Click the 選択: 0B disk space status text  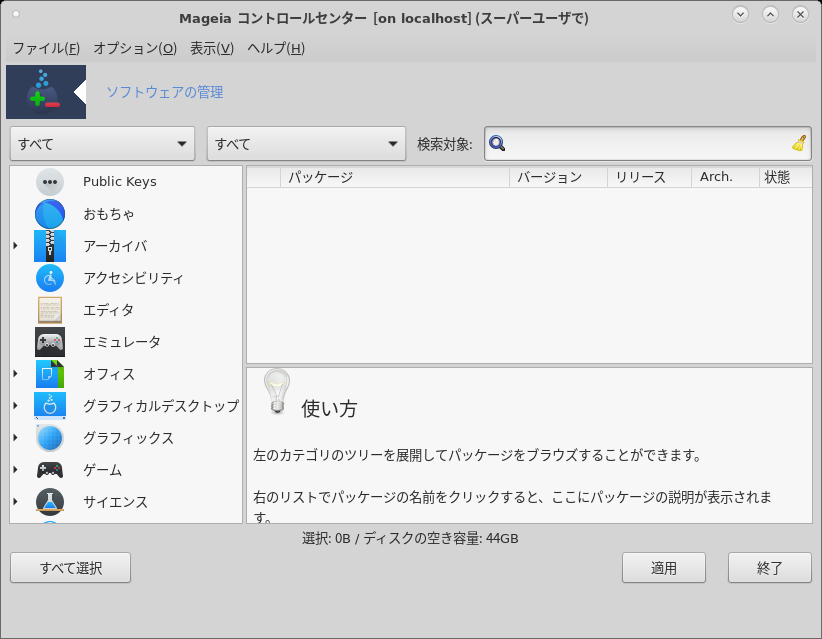[x=410, y=538]
